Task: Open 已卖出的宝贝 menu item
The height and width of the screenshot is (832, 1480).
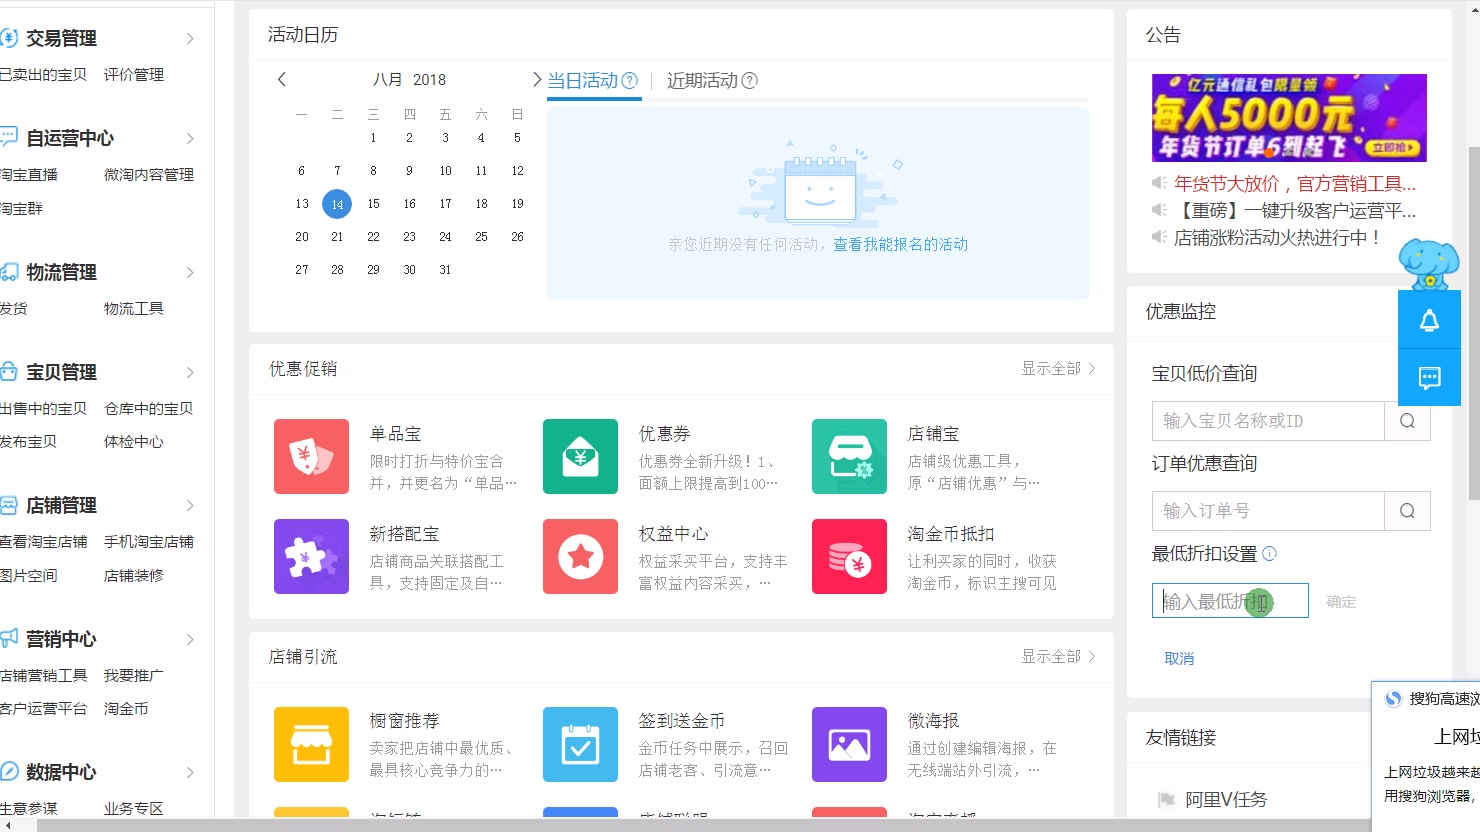Action: (x=43, y=75)
